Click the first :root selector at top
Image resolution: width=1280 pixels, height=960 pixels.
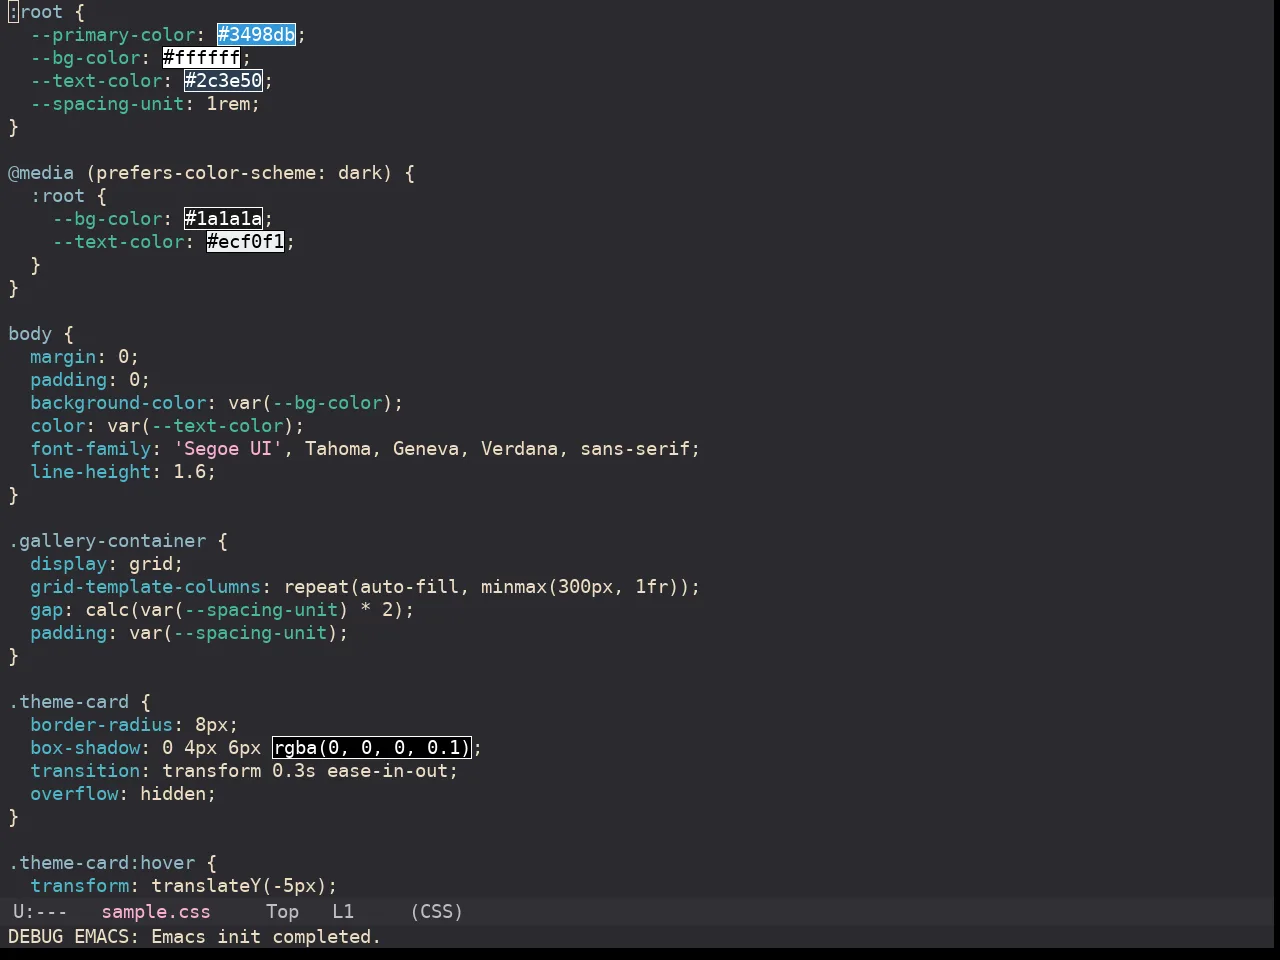35,12
